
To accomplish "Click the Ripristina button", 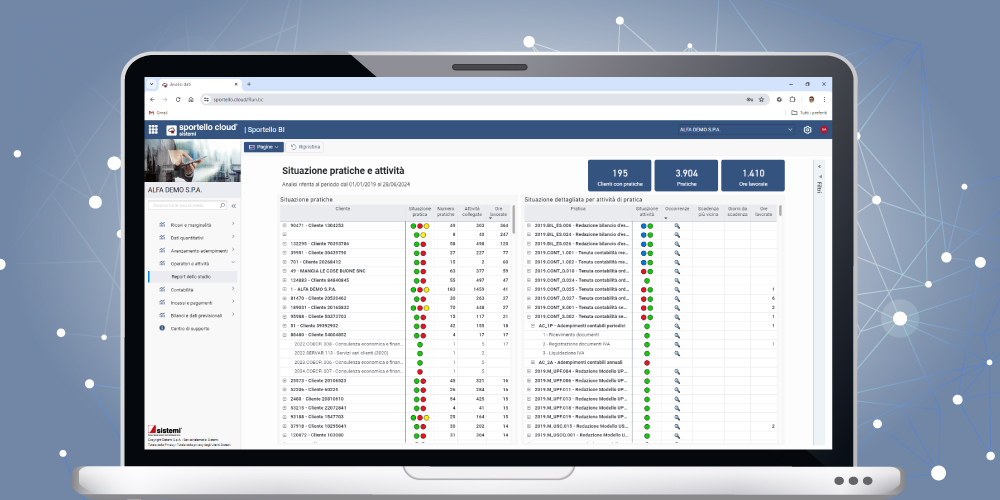I will click(305, 147).
